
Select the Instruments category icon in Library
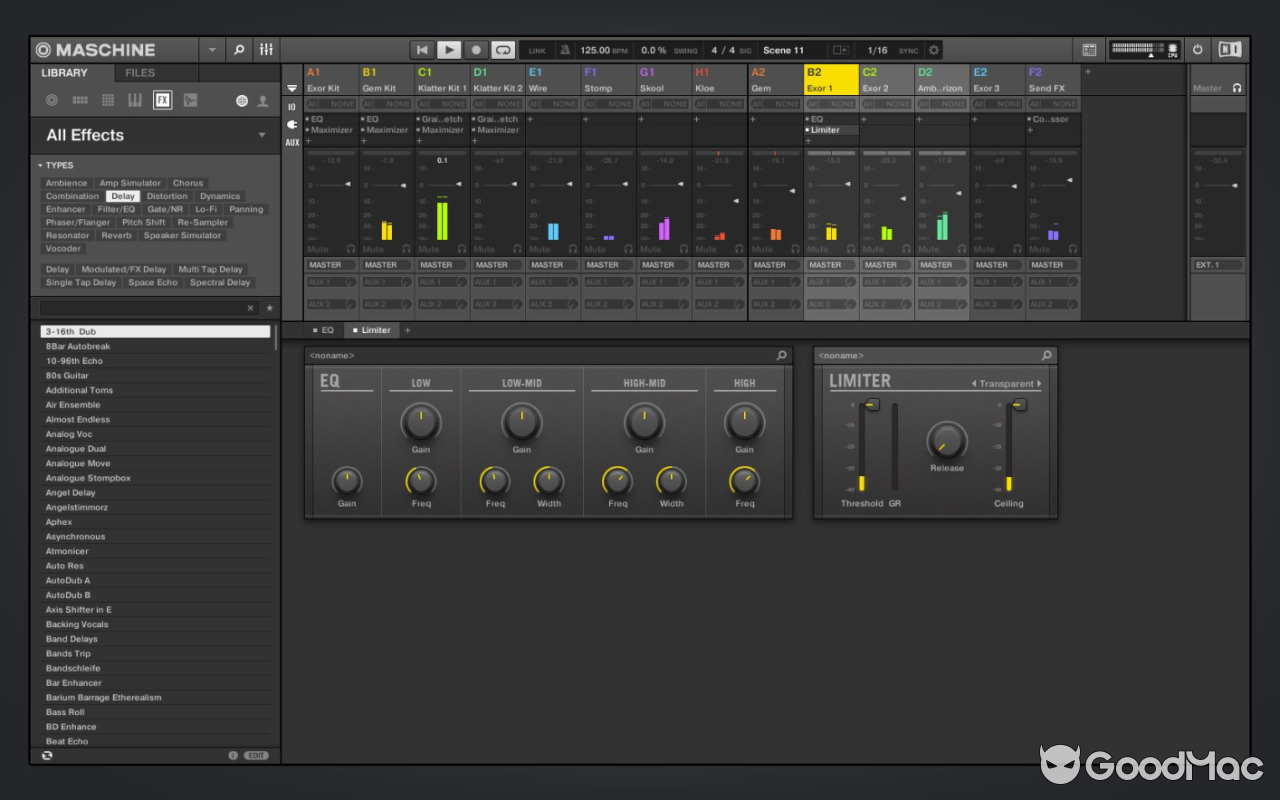pyautogui.click(x=135, y=100)
